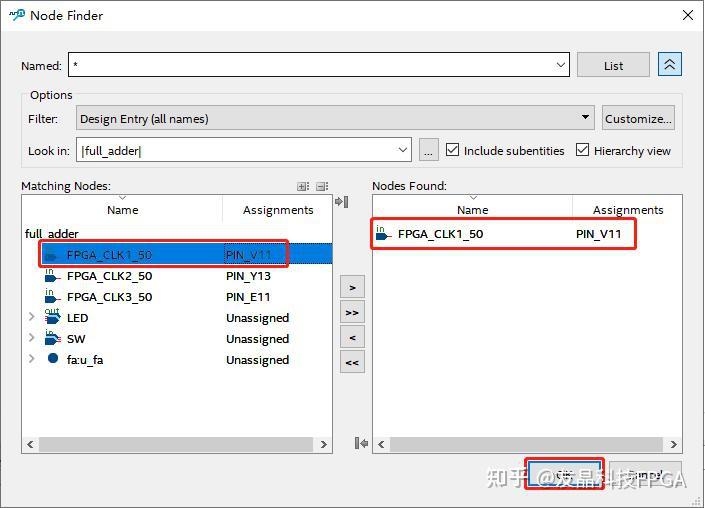Click the Unassigned cell for fa:u_fa
705x508 pixels.
[257, 360]
